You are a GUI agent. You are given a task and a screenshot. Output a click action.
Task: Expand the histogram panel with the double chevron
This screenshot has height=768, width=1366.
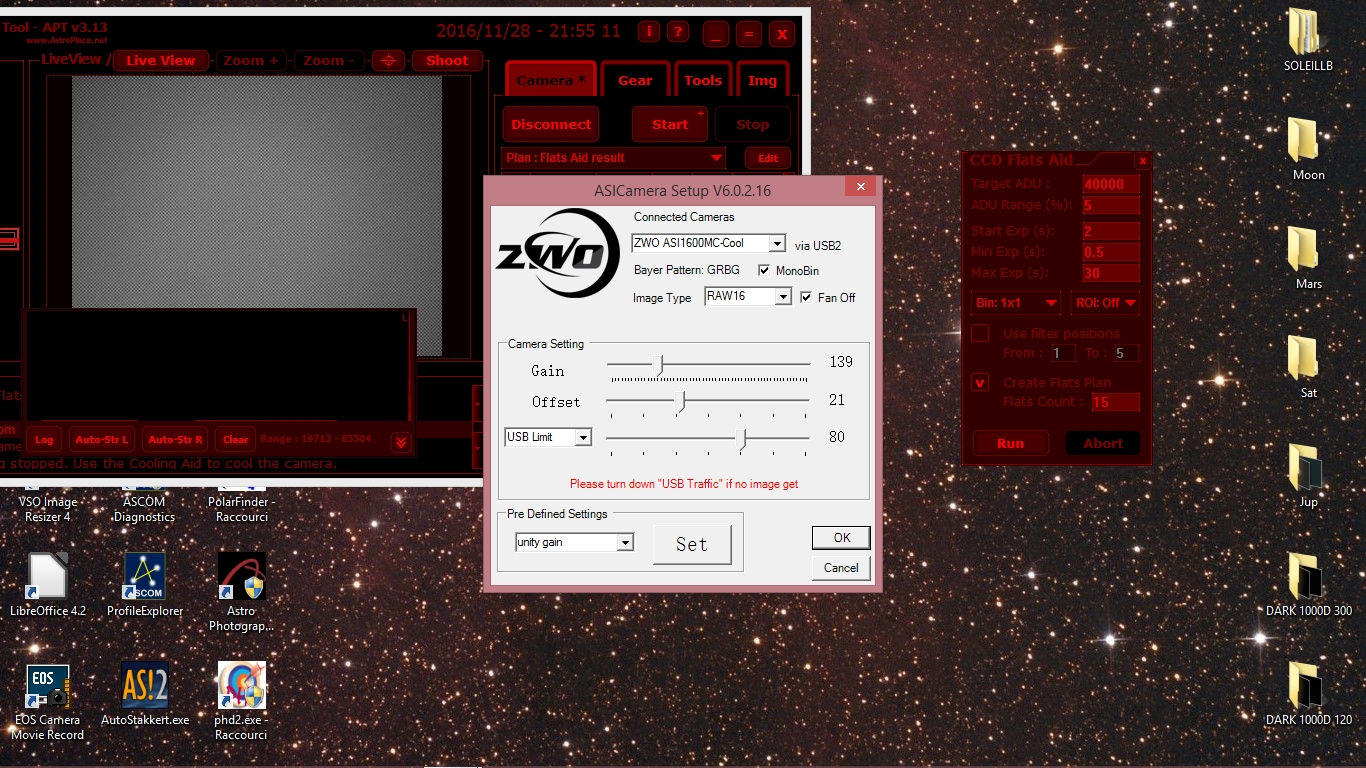[400, 441]
